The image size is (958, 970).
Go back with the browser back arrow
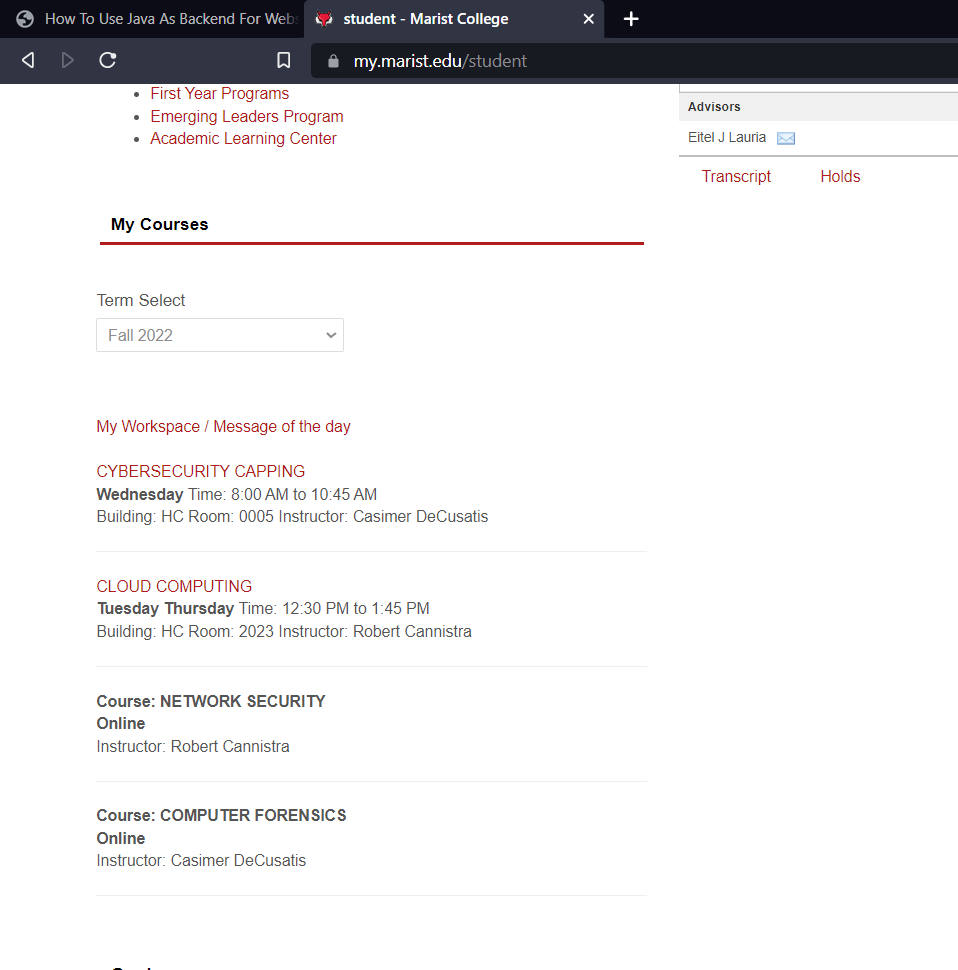[28, 60]
